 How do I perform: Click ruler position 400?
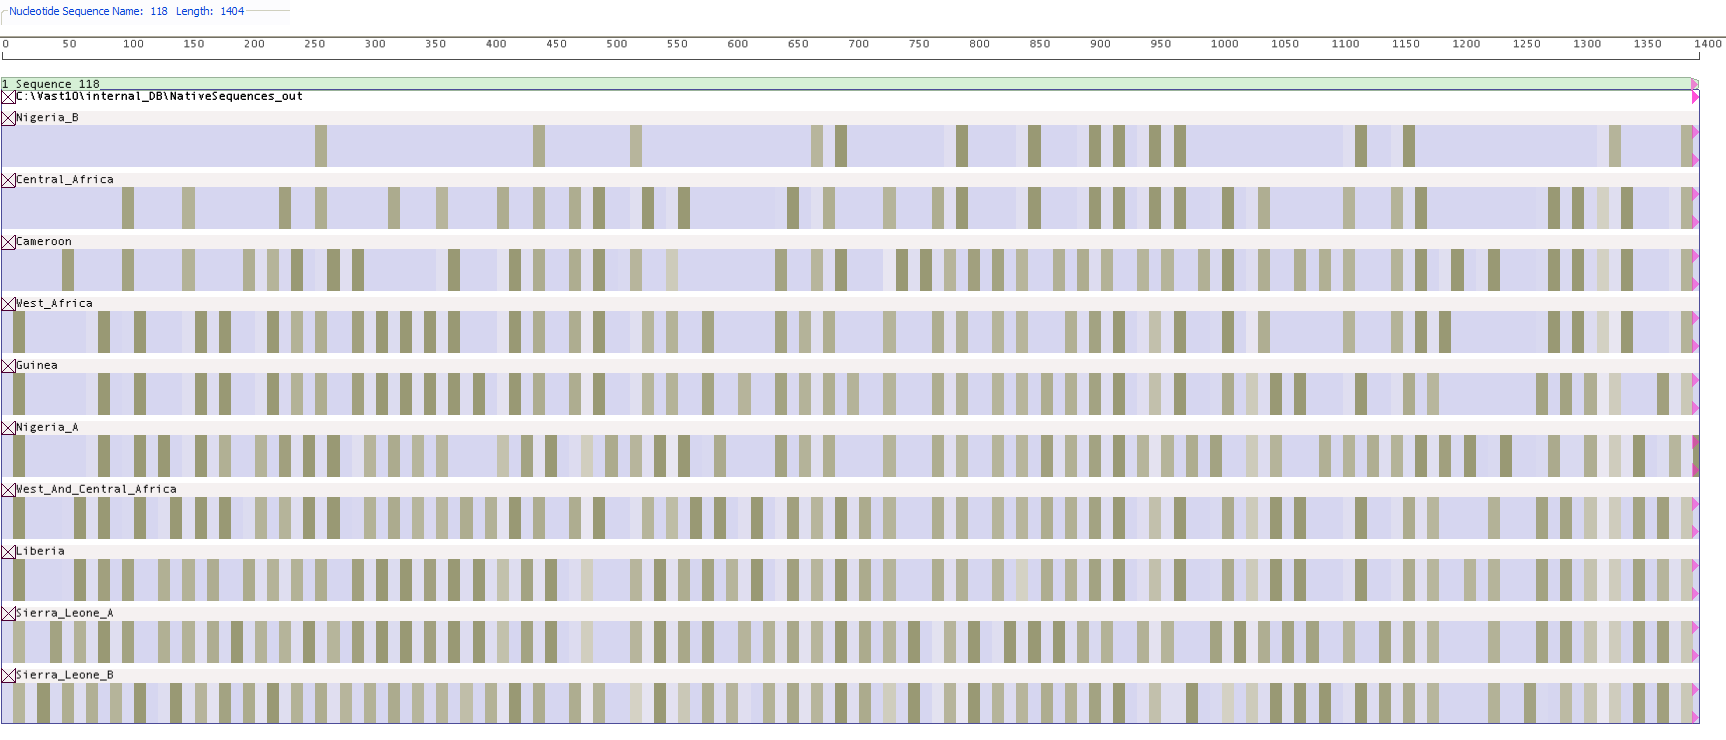(496, 44)
